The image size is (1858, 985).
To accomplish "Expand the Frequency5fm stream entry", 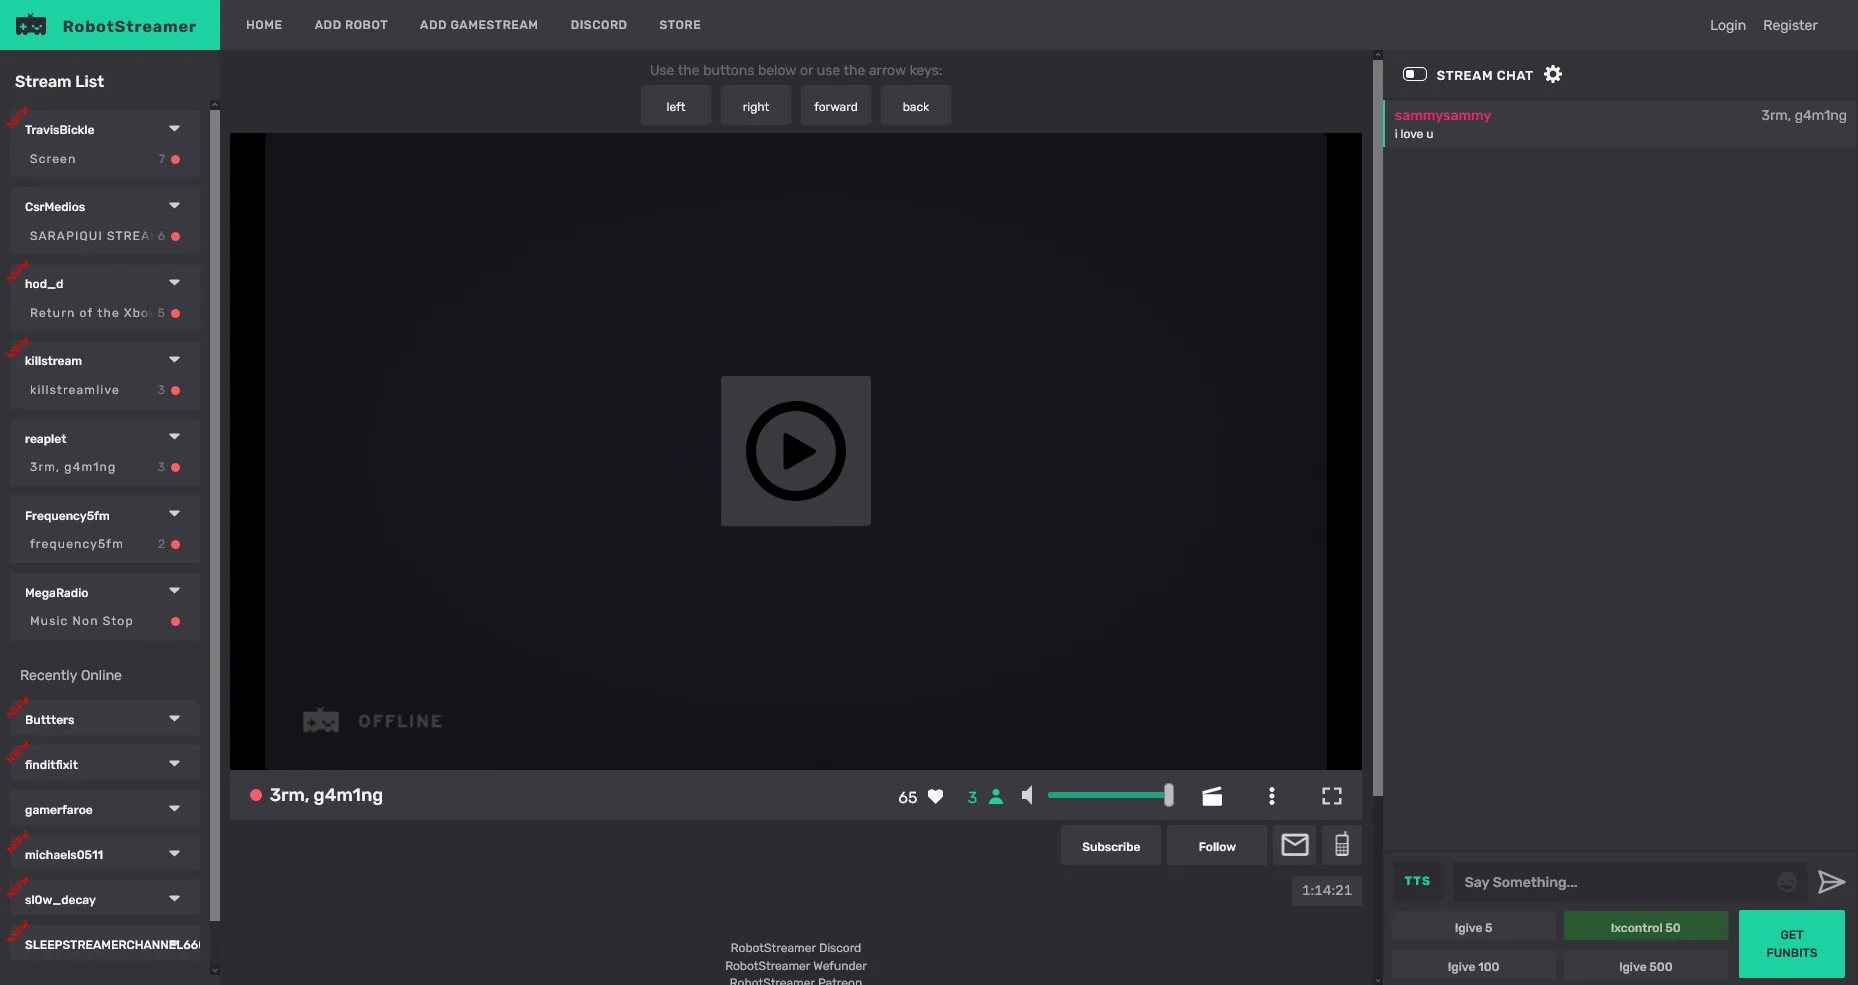I will (x=174, y=513).
